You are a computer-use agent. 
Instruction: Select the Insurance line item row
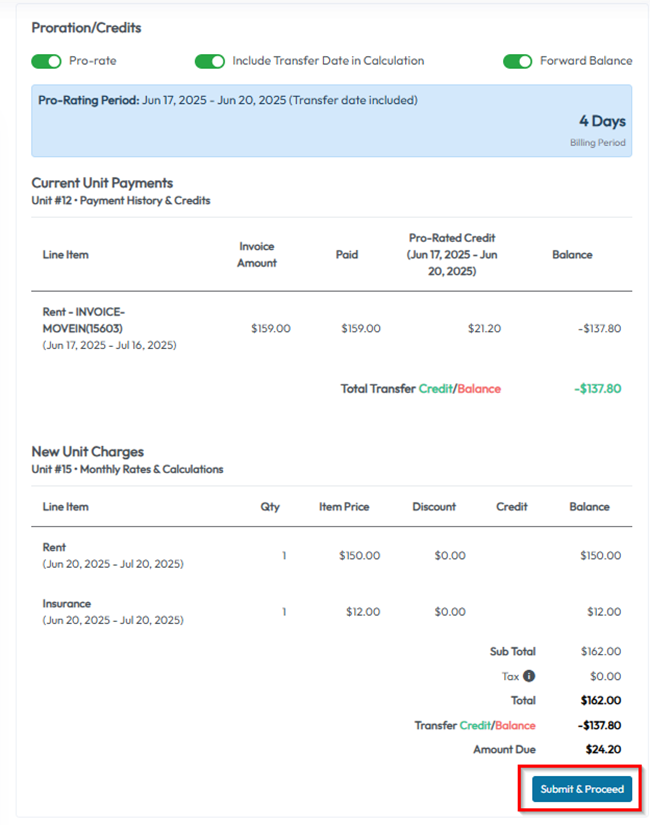[x=67, y=604]
